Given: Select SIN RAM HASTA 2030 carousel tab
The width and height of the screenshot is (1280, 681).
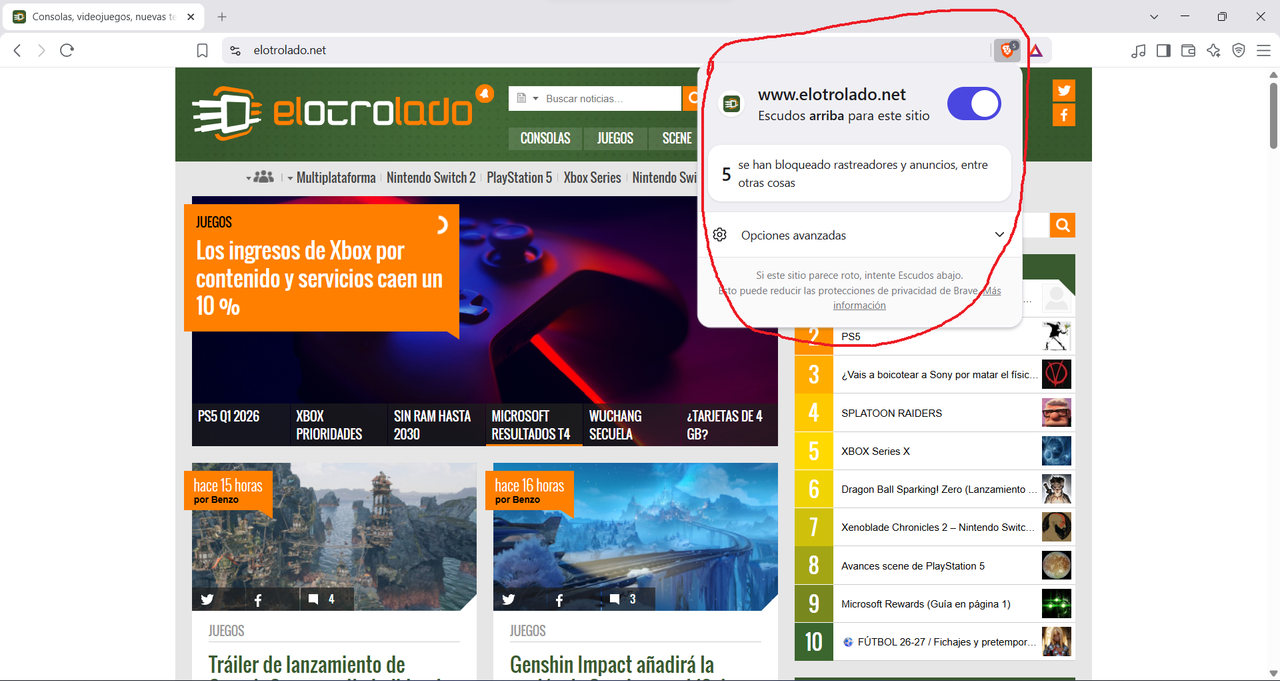Looking at the screenshot, I should (x=435, y=425).
